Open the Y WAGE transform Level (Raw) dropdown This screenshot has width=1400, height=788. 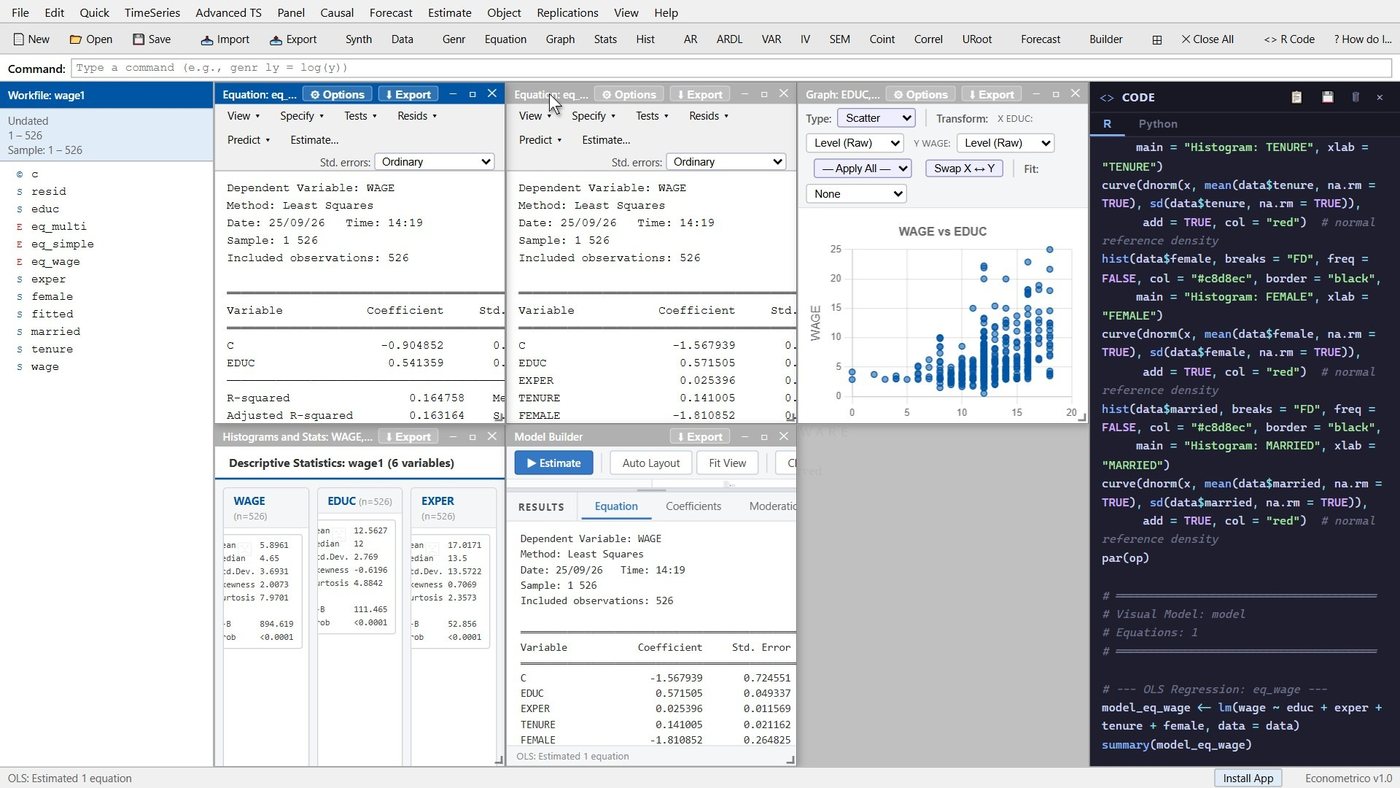tap(1005, 143)
